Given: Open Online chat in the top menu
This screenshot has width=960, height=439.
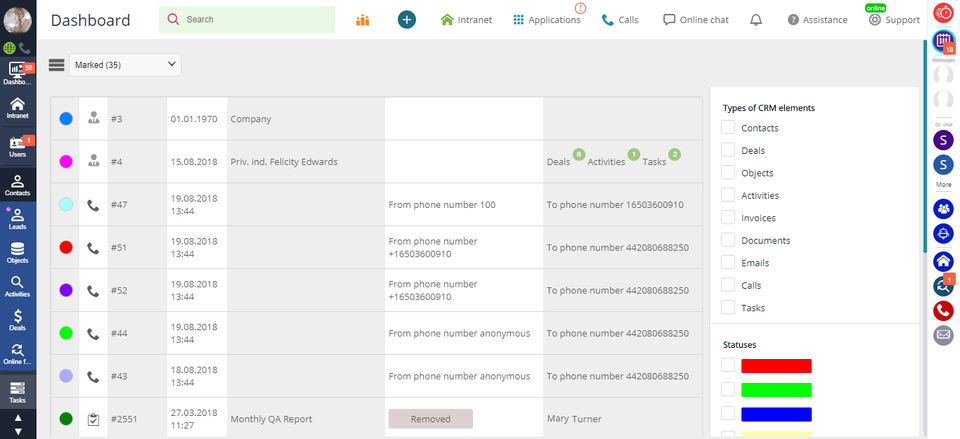Looking at the screenshot, I should coord(696,20).
